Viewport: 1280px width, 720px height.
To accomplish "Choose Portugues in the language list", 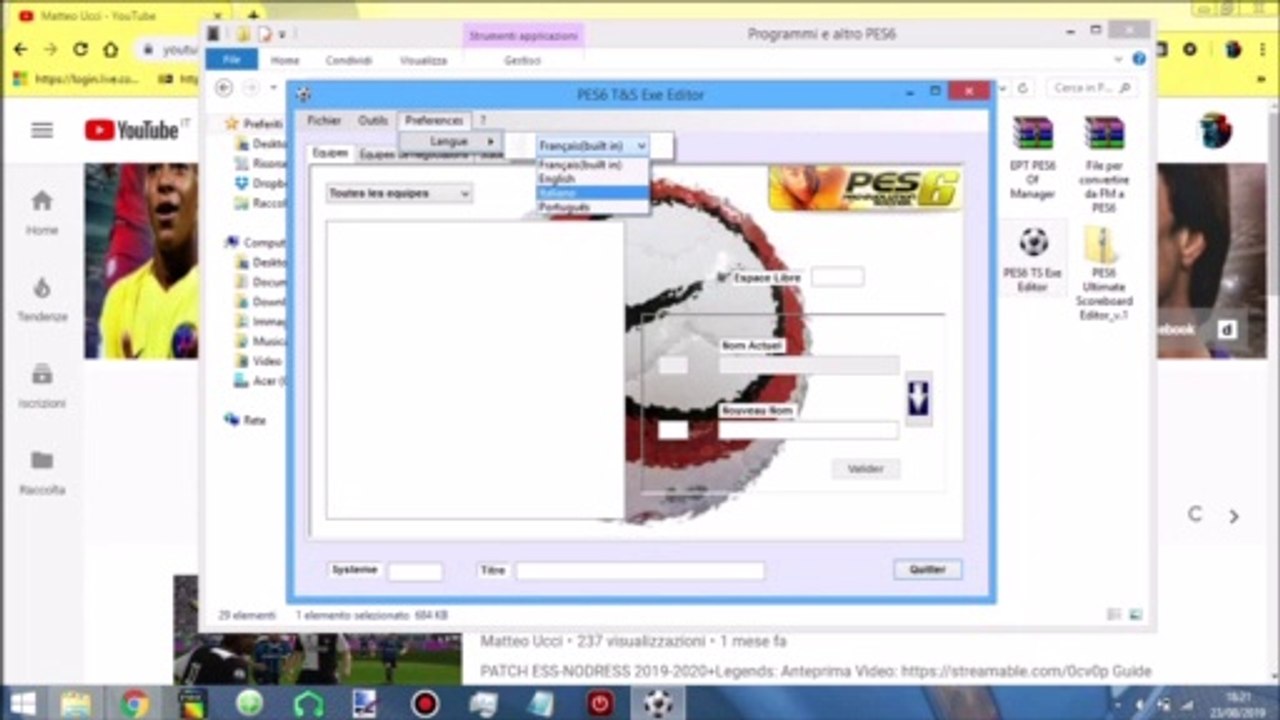I will point(593,206).
